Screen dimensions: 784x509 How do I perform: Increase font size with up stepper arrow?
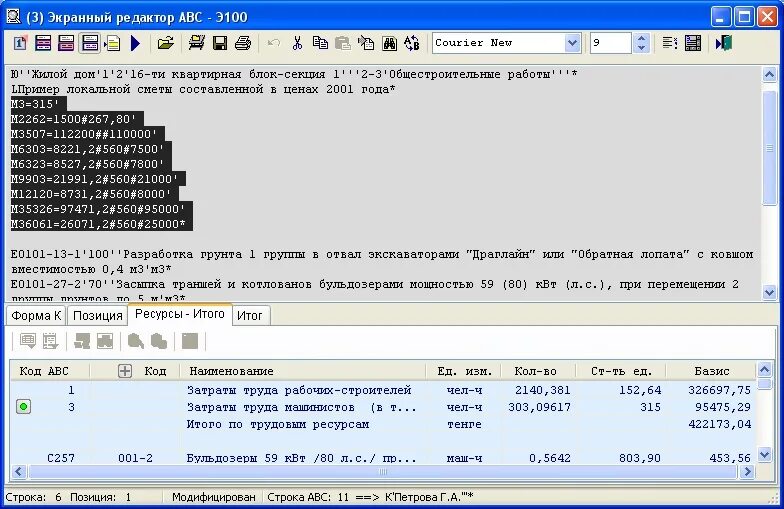(x=641, y=38)
